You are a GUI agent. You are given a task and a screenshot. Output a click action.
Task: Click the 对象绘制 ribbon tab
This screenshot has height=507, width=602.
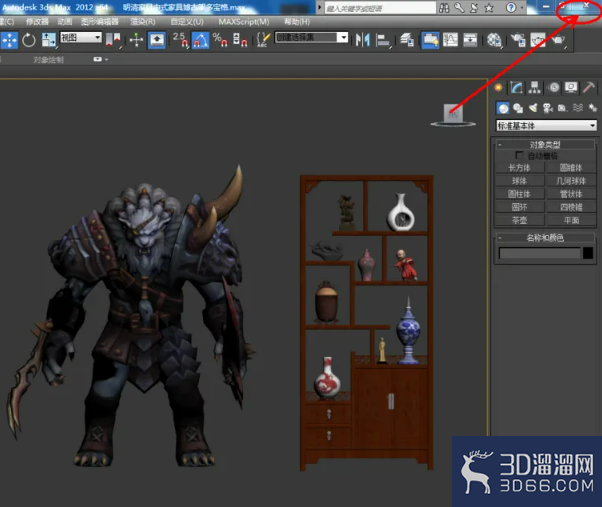click(x=48, y=59)
